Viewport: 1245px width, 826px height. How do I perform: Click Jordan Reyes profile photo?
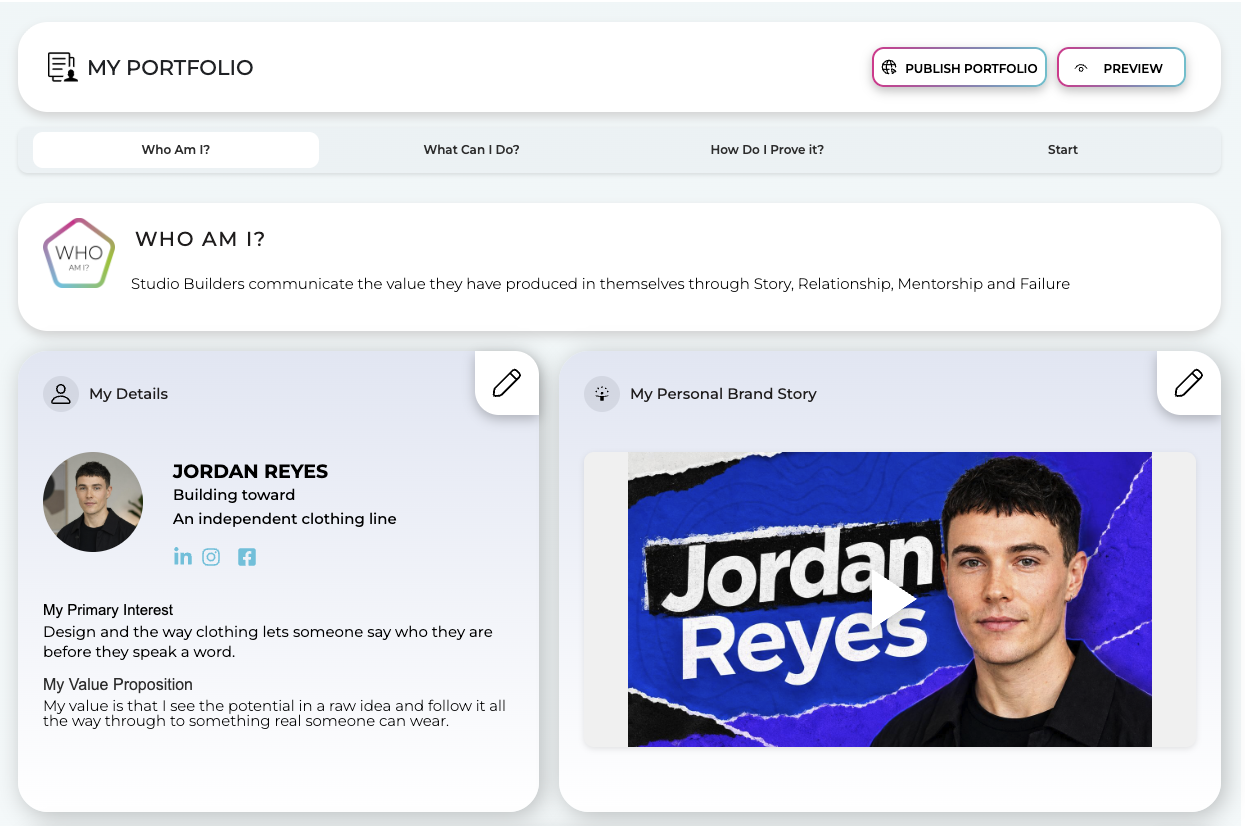[x=93, y=502]
